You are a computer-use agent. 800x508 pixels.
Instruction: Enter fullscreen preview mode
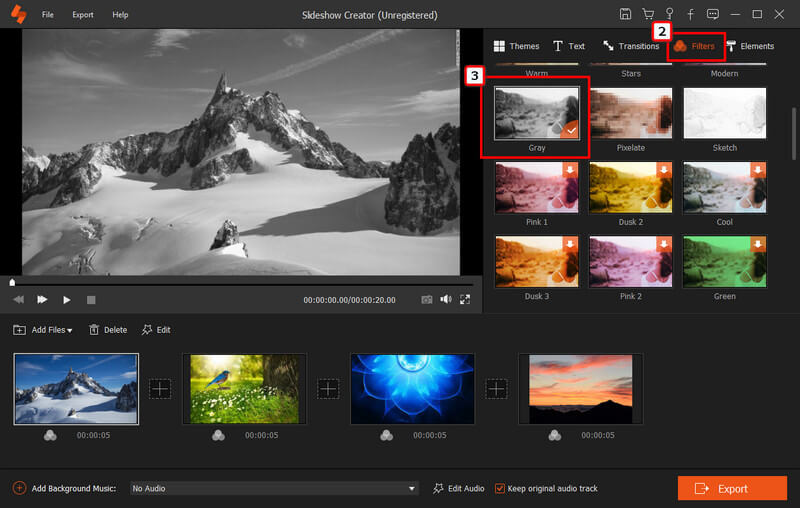point(465,299)
